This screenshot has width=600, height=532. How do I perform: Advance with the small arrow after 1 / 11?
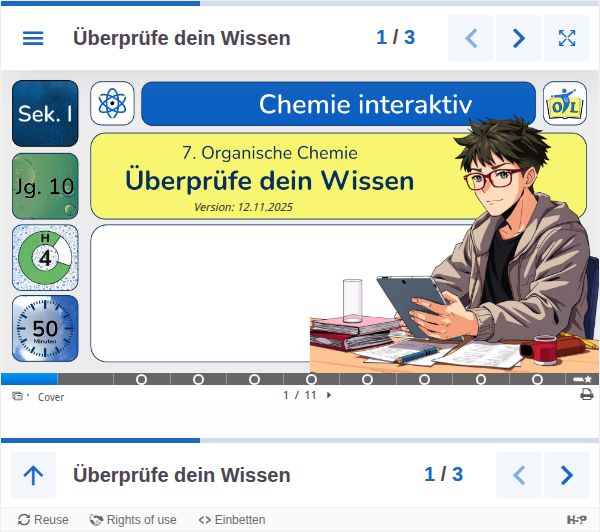pyautogui.click(x=329, y=395)
